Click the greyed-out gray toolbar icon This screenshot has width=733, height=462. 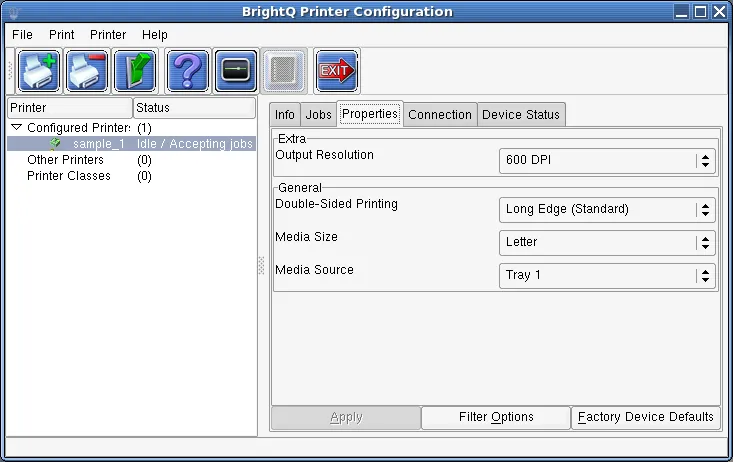pos(284,71)
